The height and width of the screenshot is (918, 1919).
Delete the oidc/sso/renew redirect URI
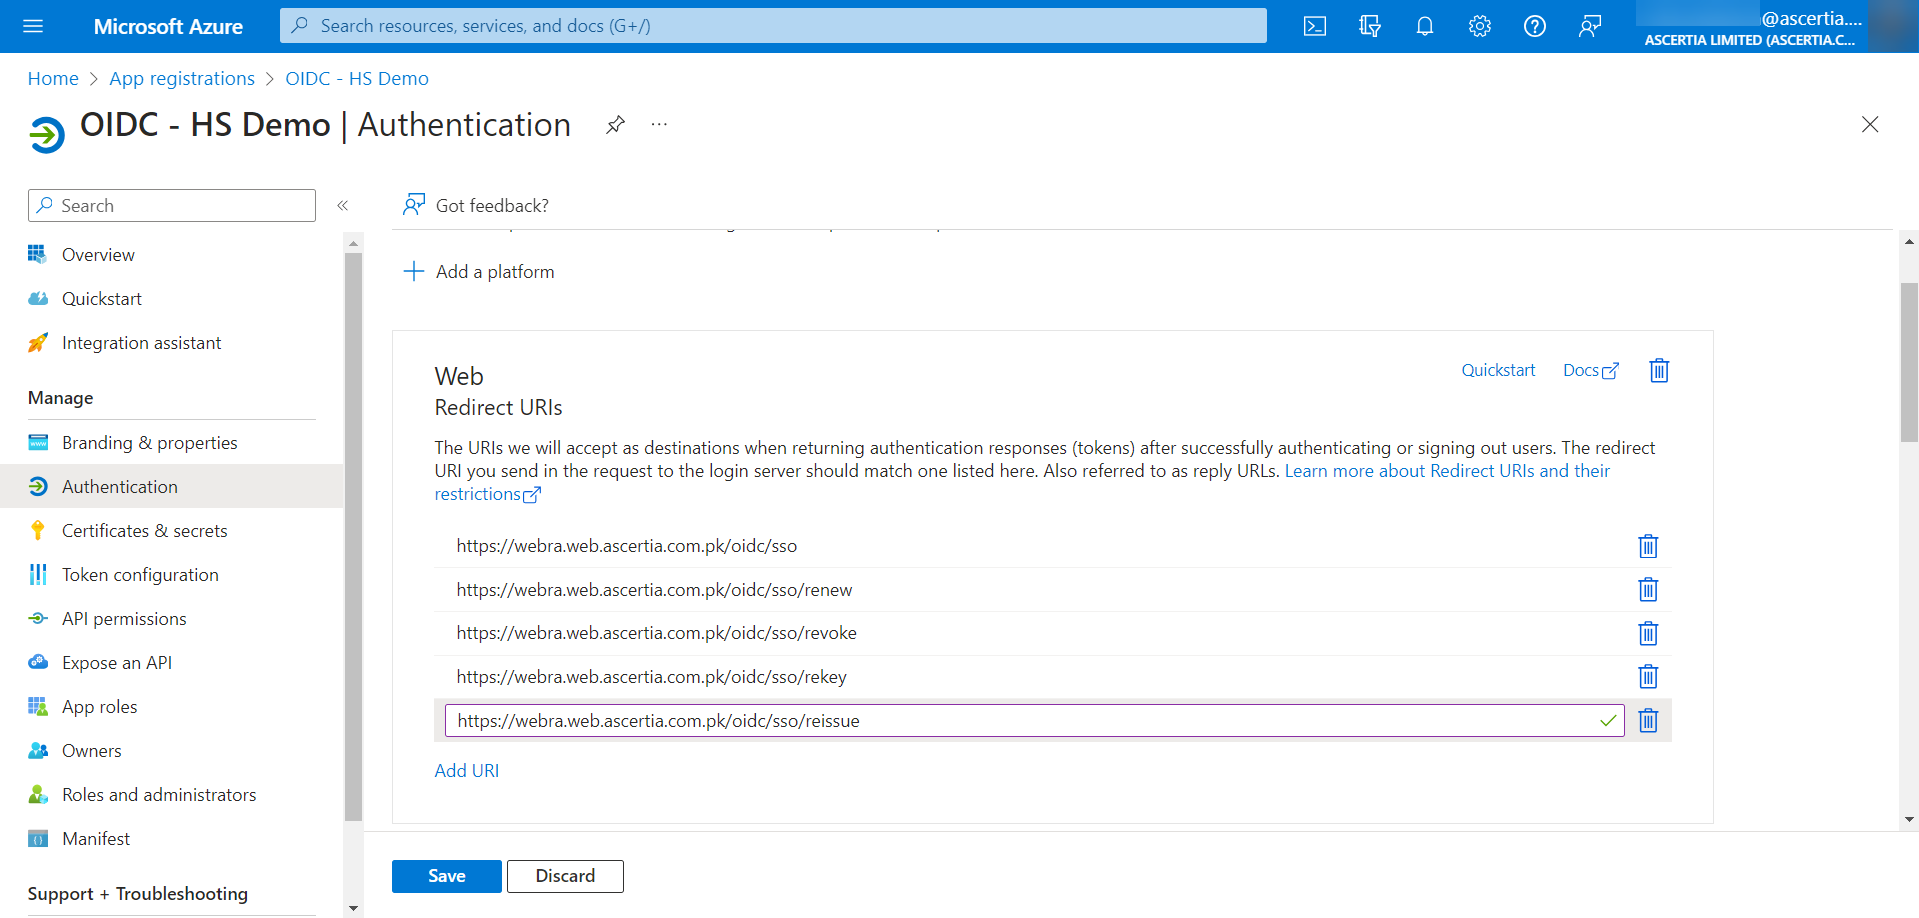point(1648,590)
